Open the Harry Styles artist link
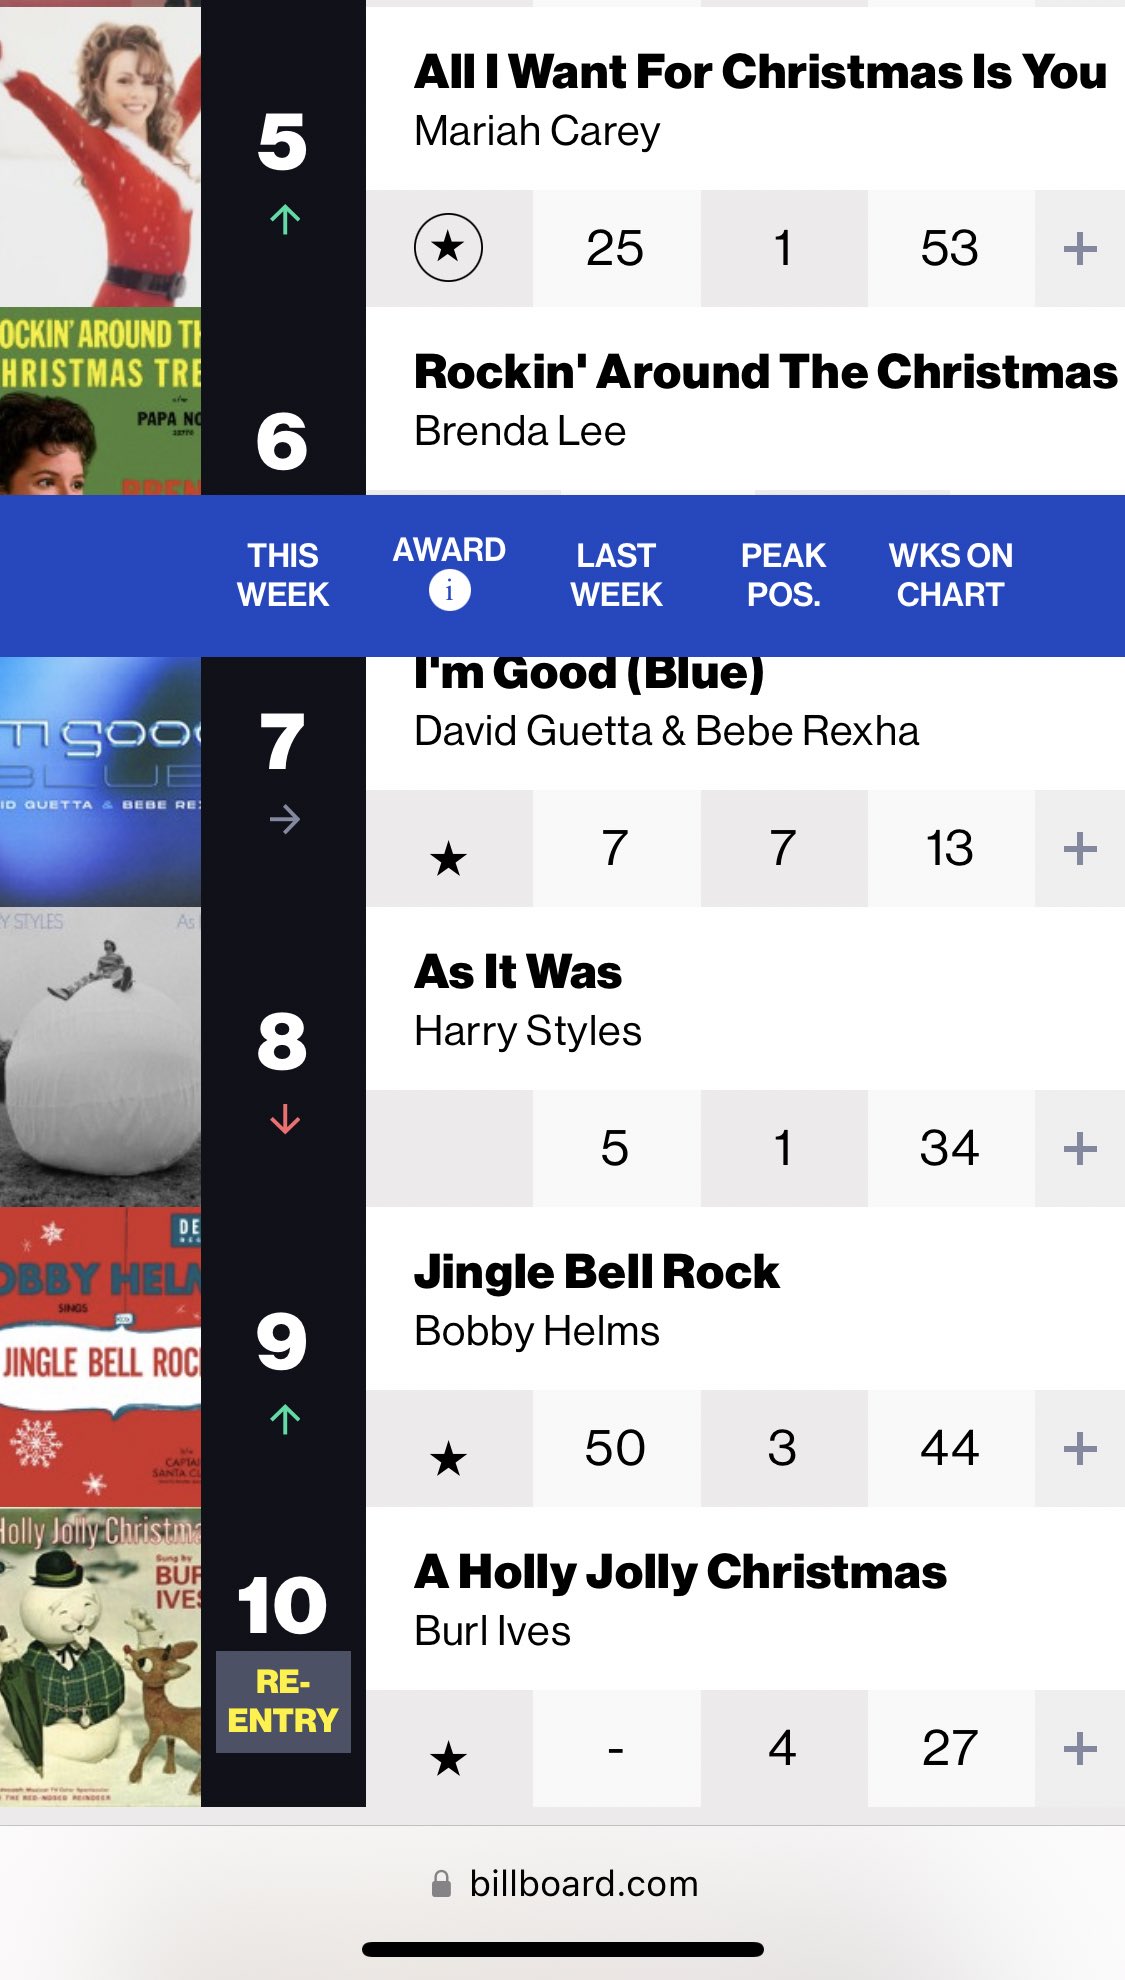 pos(527,1031)
